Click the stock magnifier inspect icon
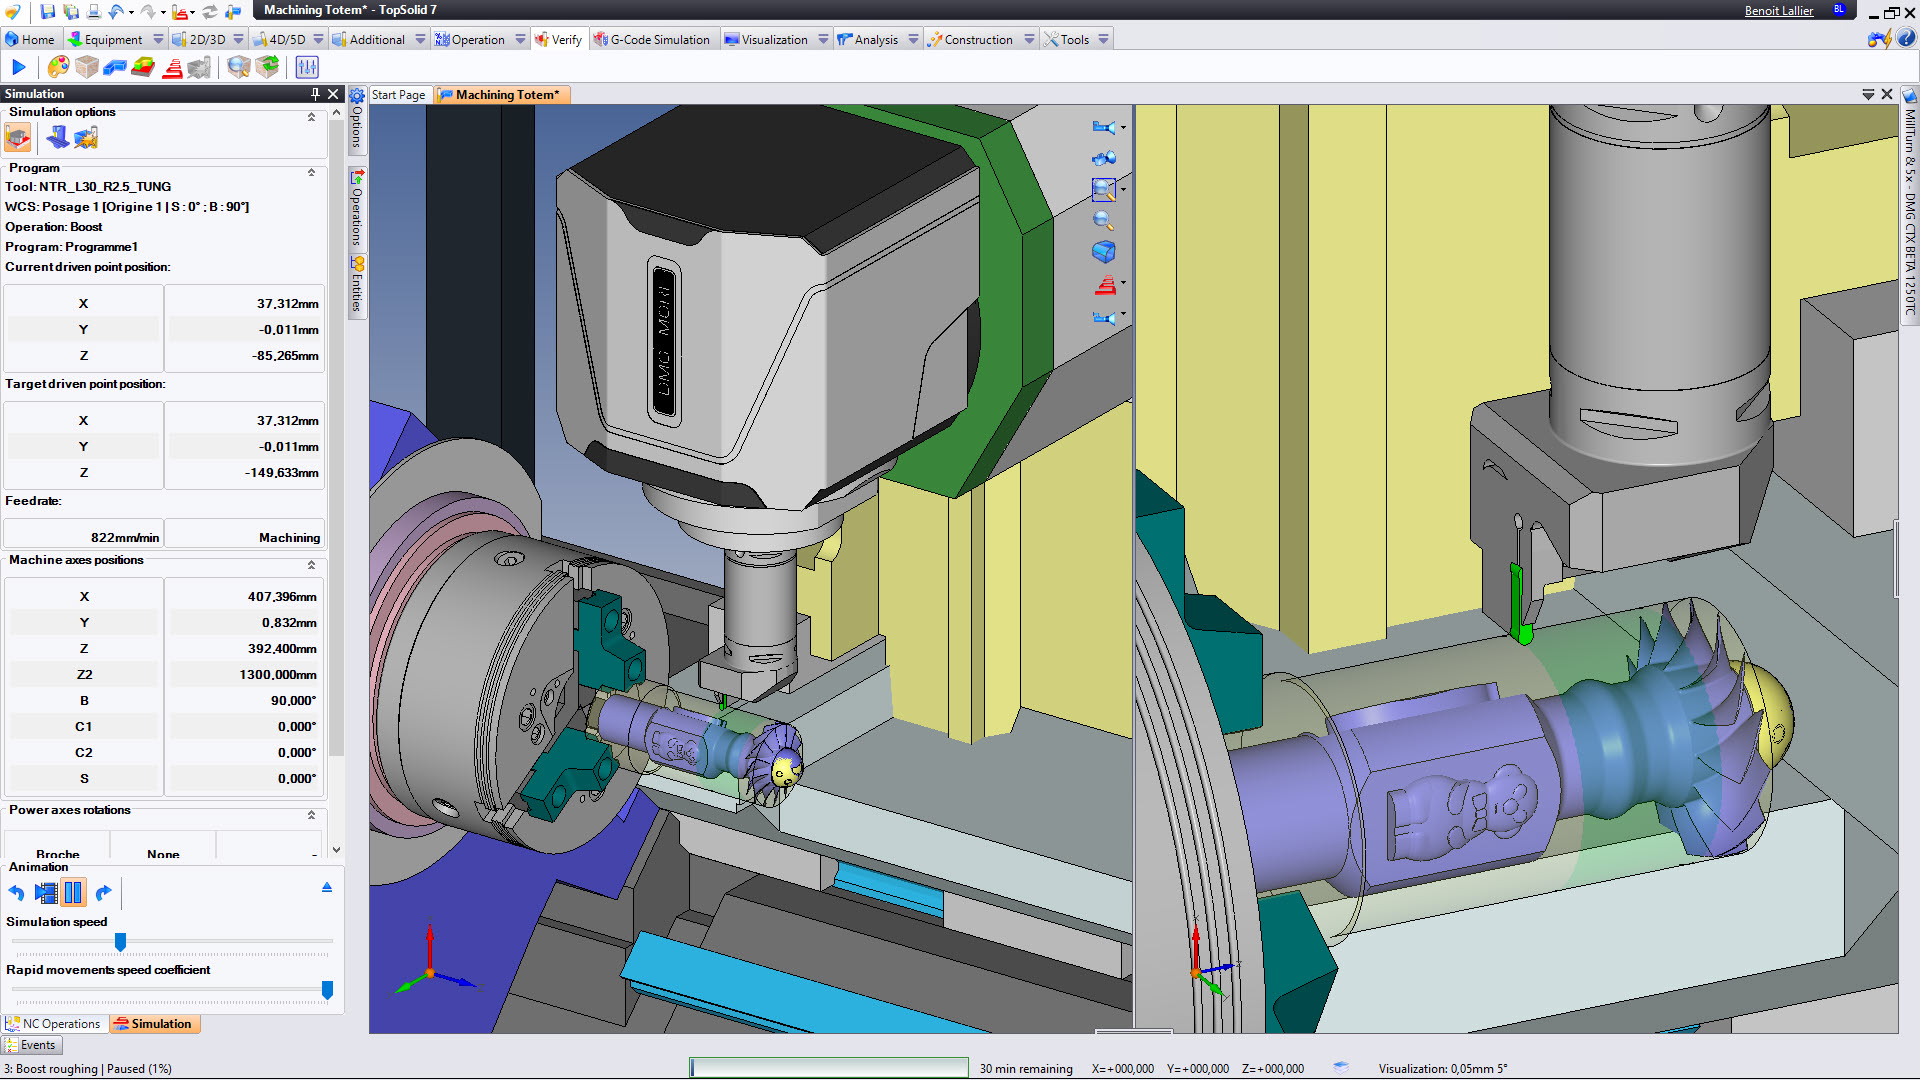 (x=238, y=67)
